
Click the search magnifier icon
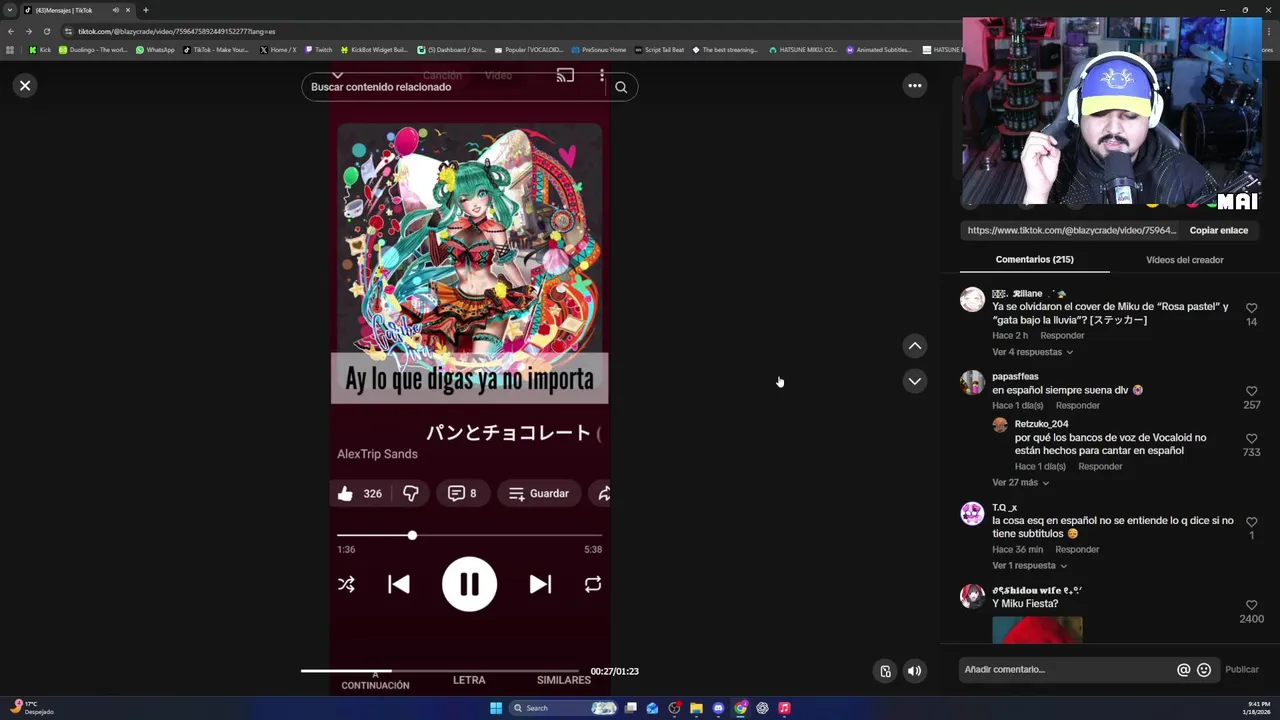pyautogui.click(x=620, y=87)
